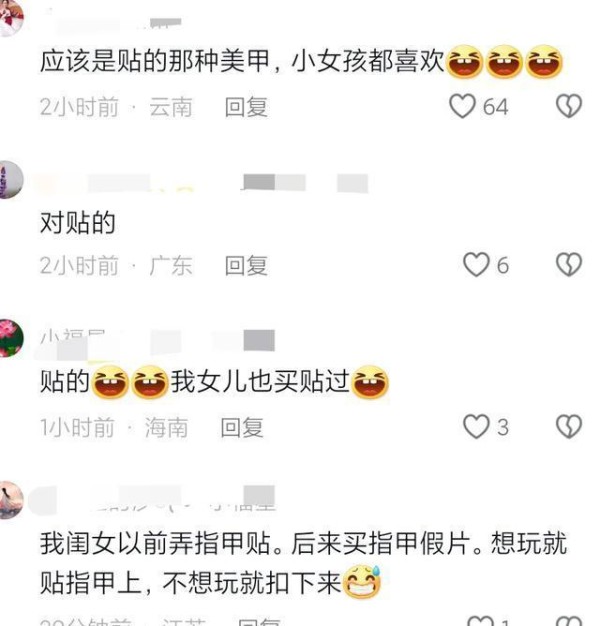600x626 pixels.
Task: Reply to the Hainan comment
Action: point(242,427)
